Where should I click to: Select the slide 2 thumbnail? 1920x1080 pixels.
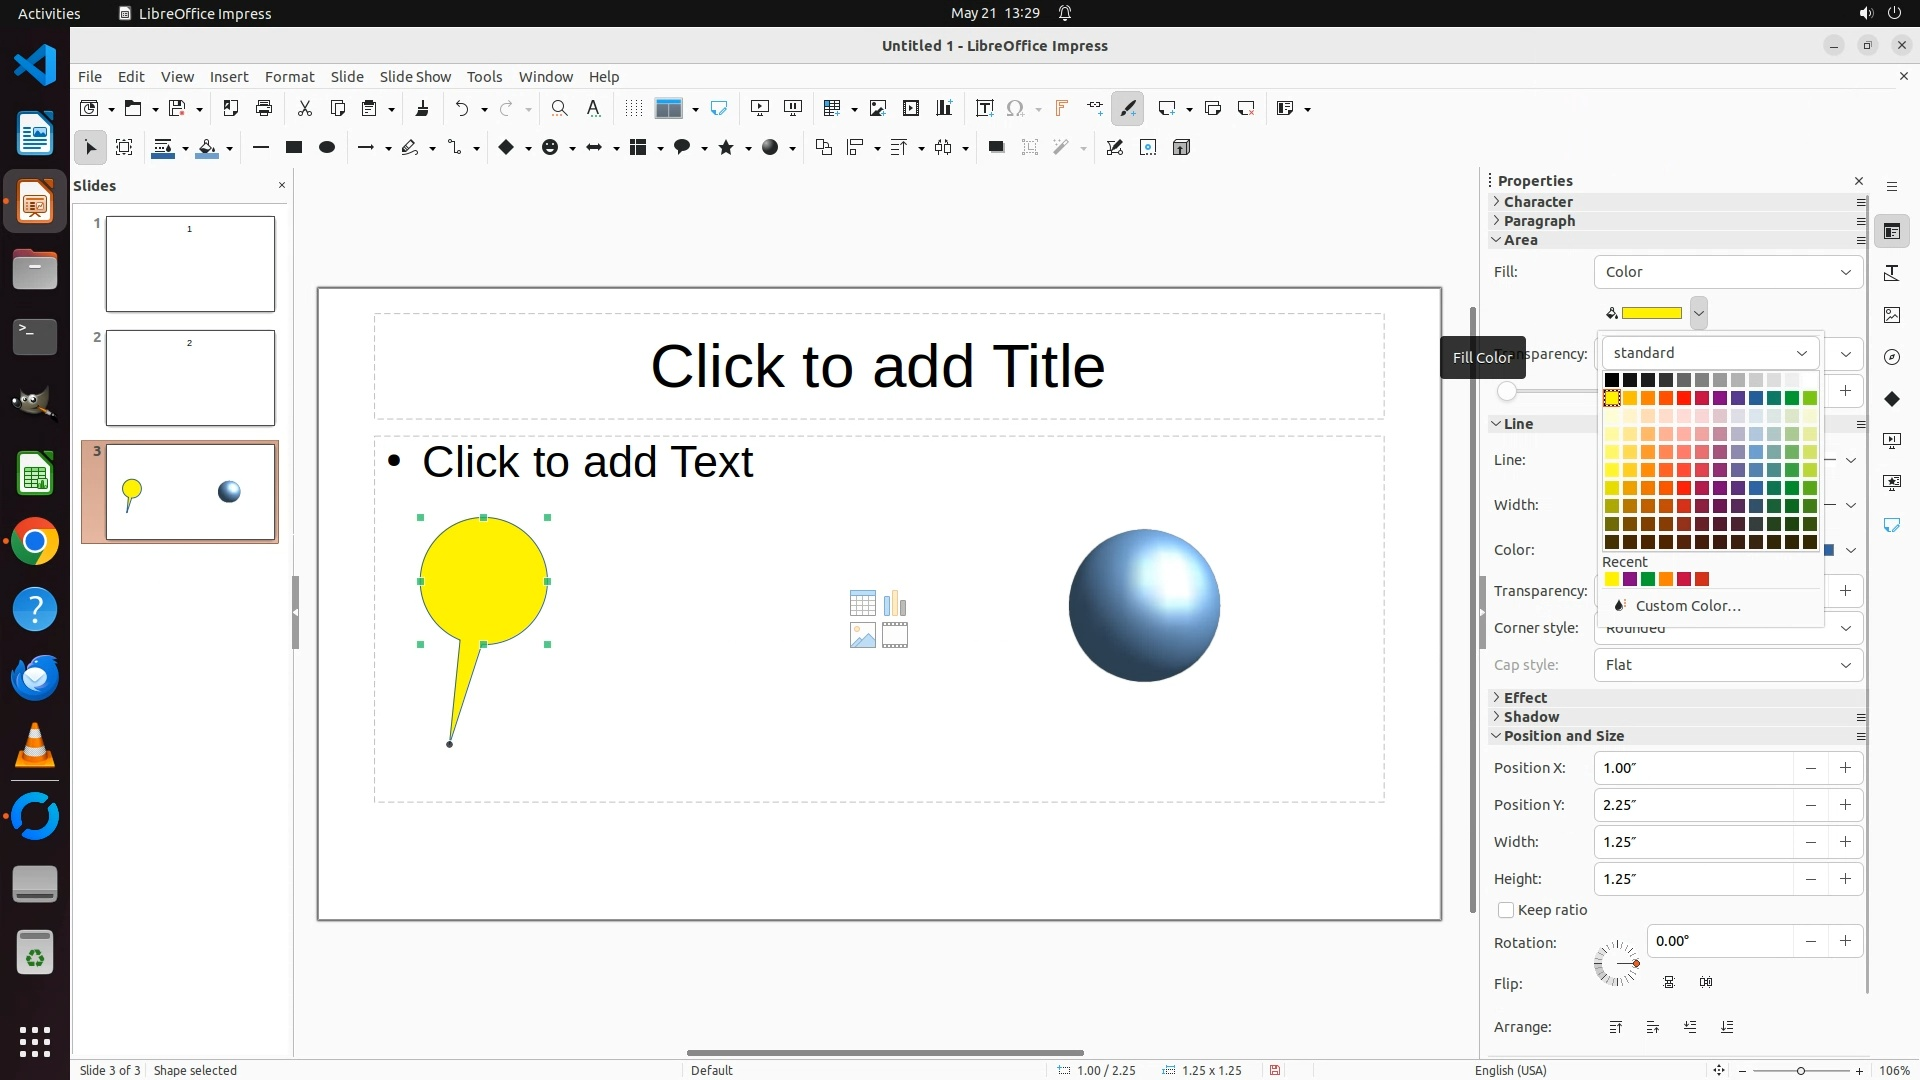pos(190,378)
